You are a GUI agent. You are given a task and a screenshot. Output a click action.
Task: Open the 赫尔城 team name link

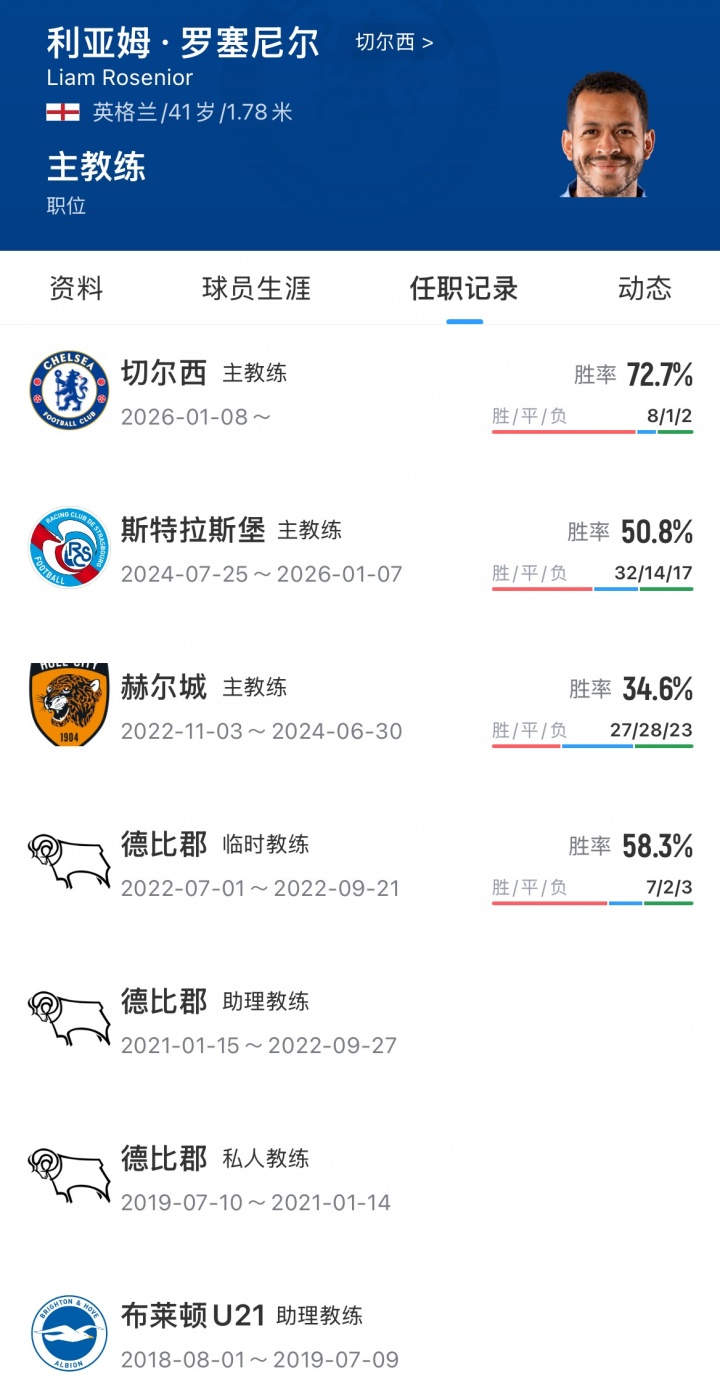pyautogui.click(x=164, y=687)
